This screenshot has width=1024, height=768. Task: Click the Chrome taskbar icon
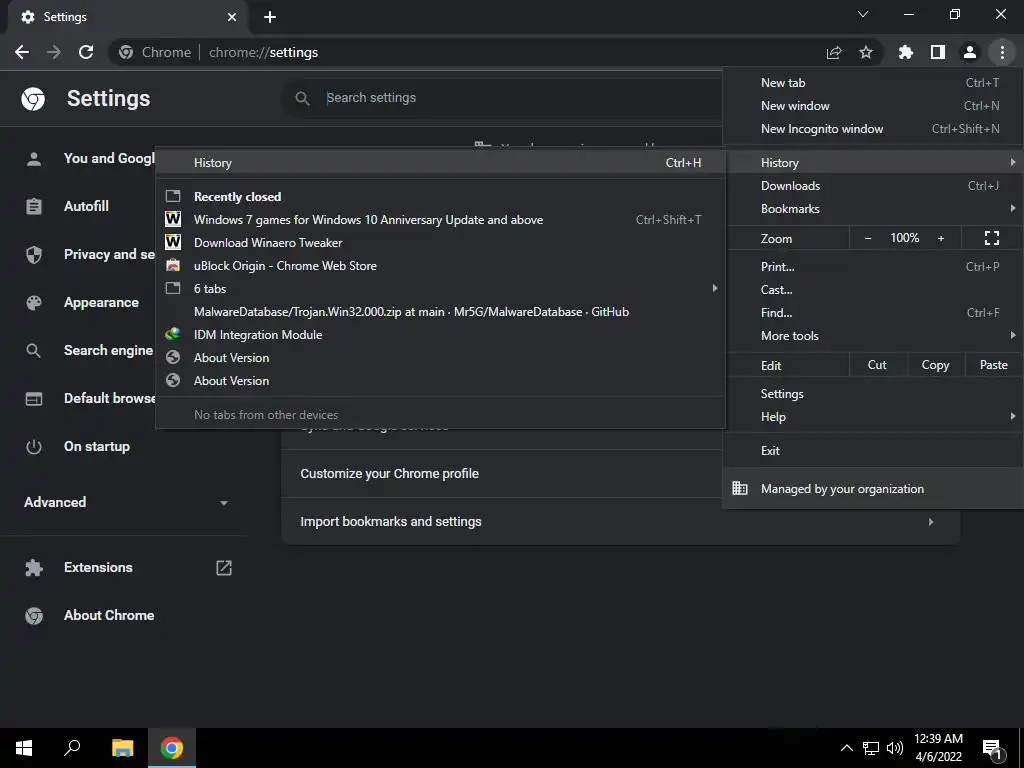(172, 748)
